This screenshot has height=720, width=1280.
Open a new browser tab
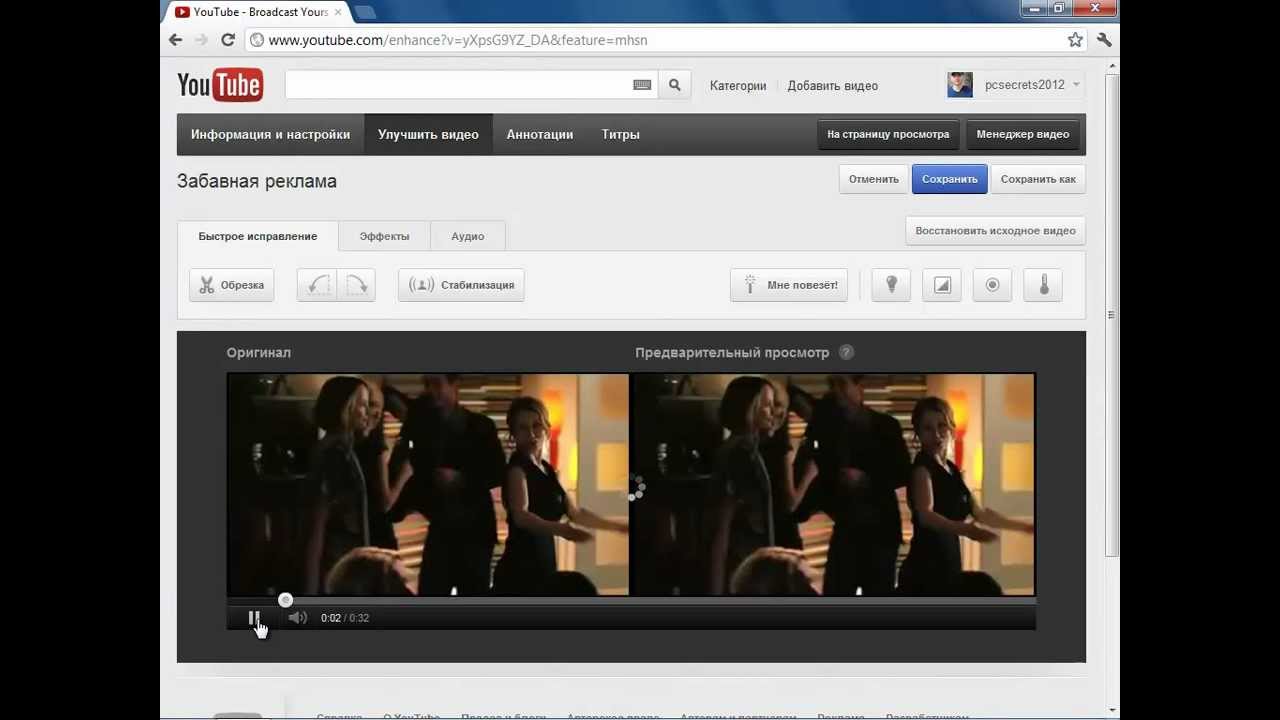[x=364, y=12]
